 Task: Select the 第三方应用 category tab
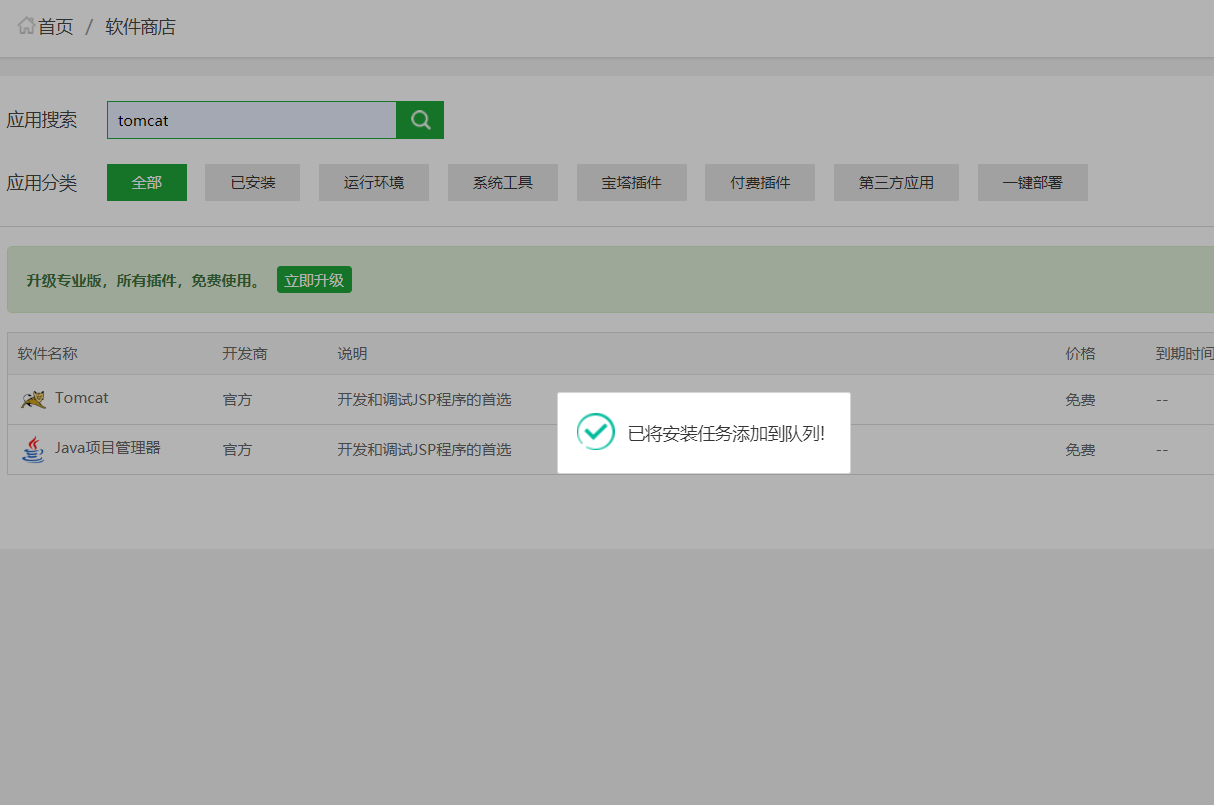click(897, 182)
